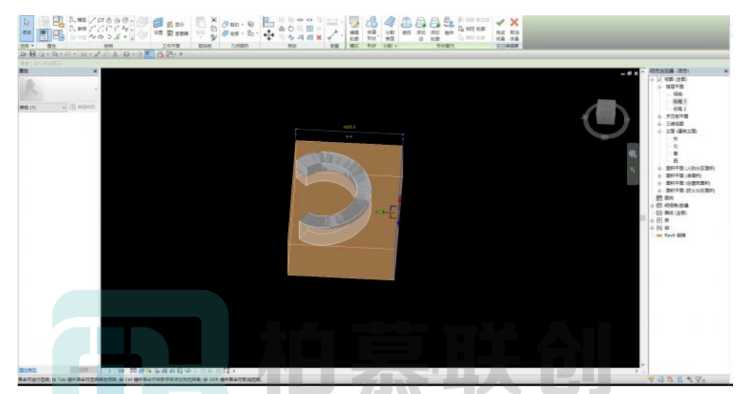Viewport: 746px width, 394px height.
Task: Click the Set work plane icon
Action: click(x=158, y=22)
